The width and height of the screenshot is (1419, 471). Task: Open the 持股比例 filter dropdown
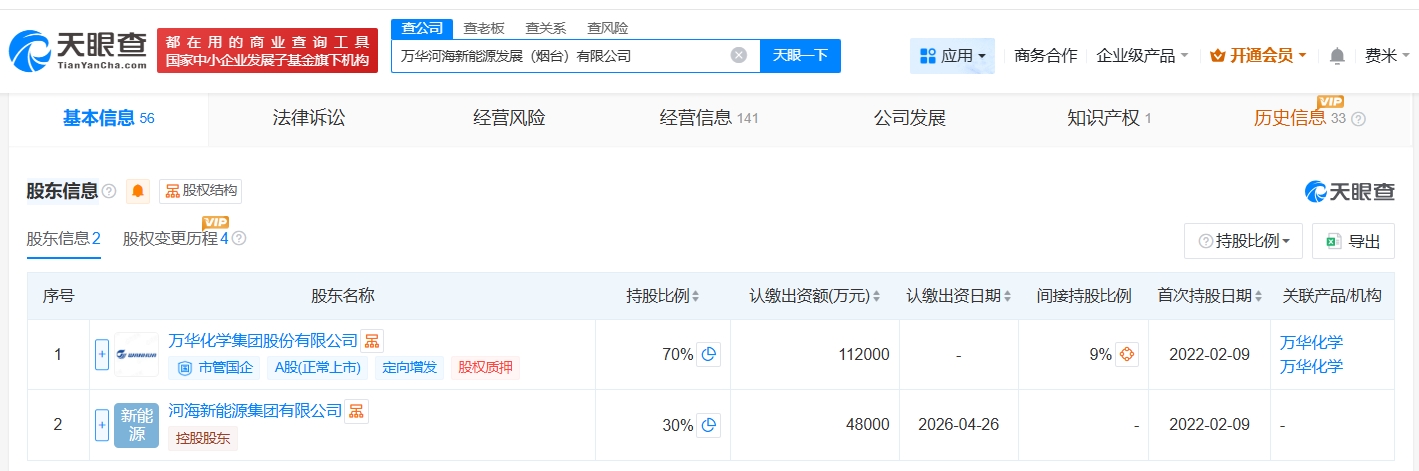point(1243,241)
